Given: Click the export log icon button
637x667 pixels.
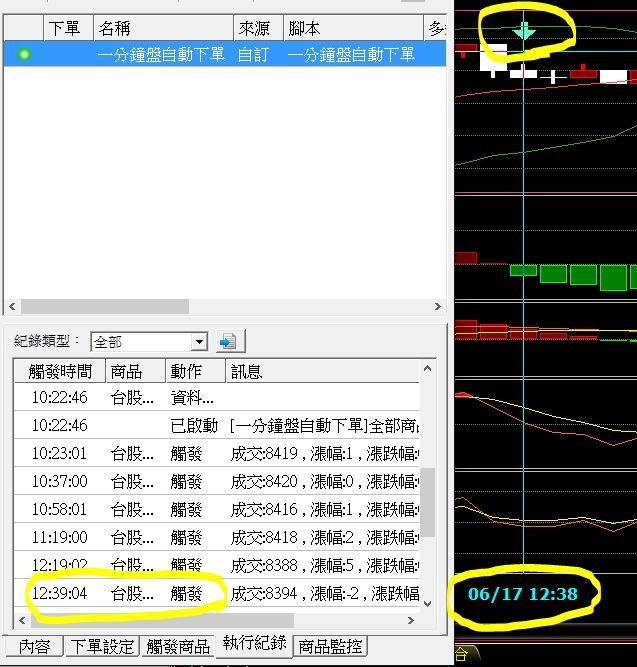Looking at the screenshot, I should (x=231, y=341).
